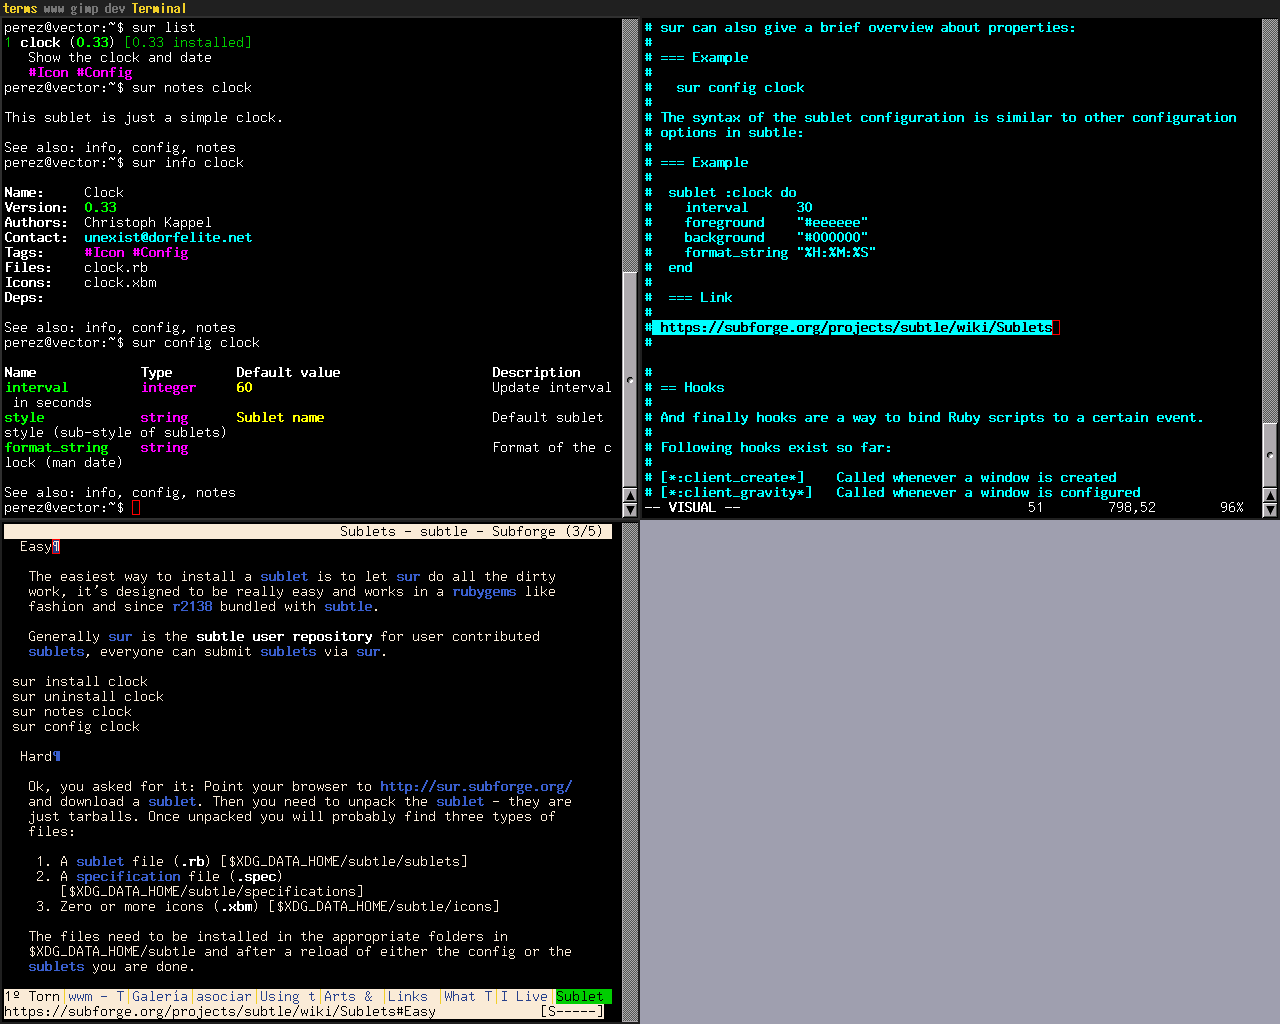Click the browser pane's vertical scrollbar
The width and height of the screenshot is (1280, 1024).
click(630, 770)
